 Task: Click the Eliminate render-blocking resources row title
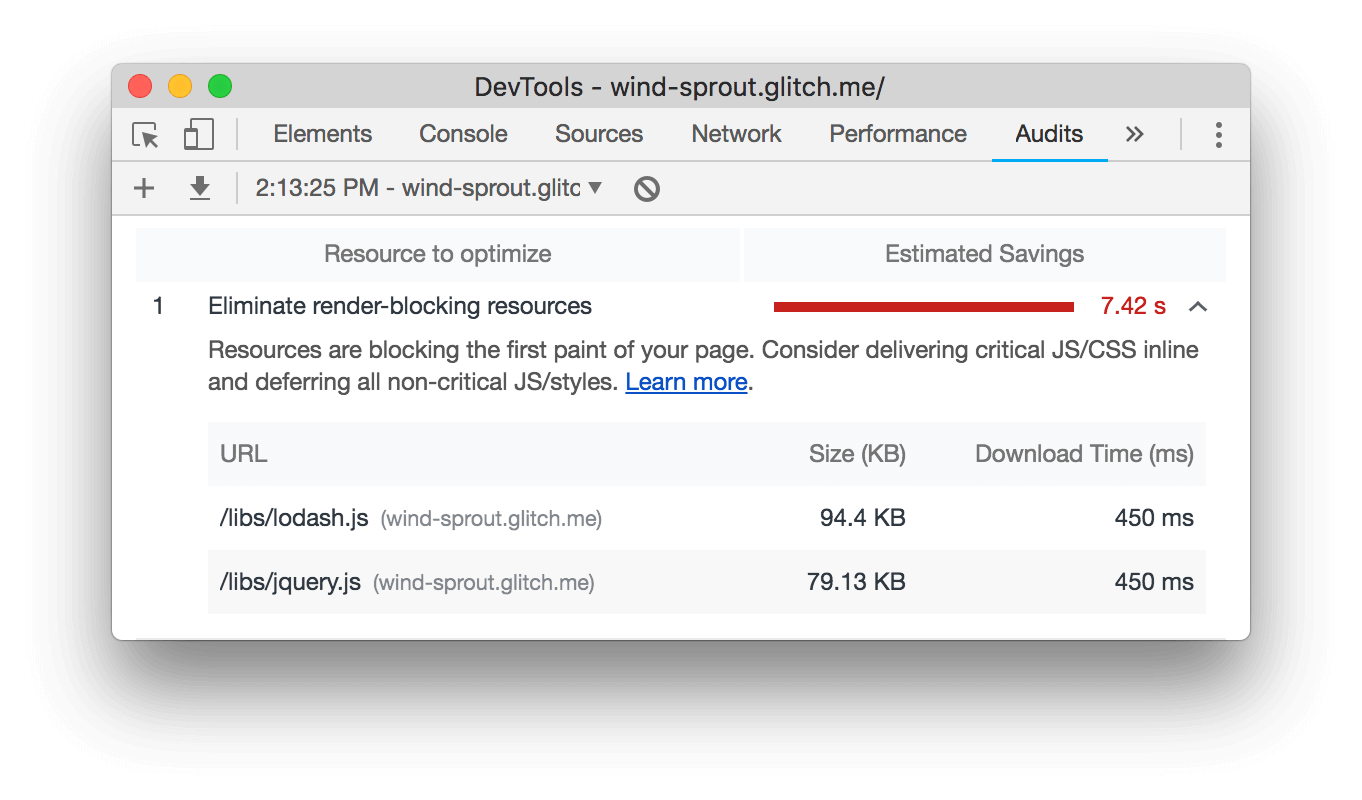[400, 307]
